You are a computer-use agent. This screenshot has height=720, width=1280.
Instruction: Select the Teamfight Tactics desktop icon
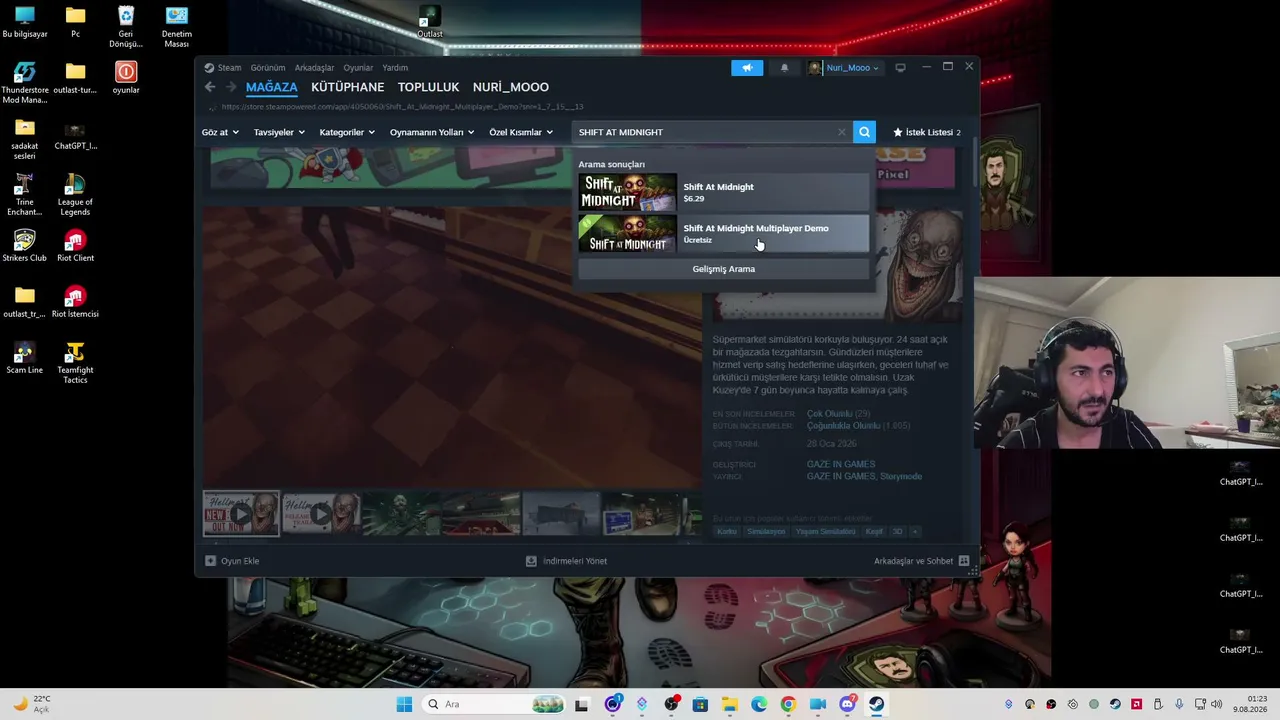point(75,363)
